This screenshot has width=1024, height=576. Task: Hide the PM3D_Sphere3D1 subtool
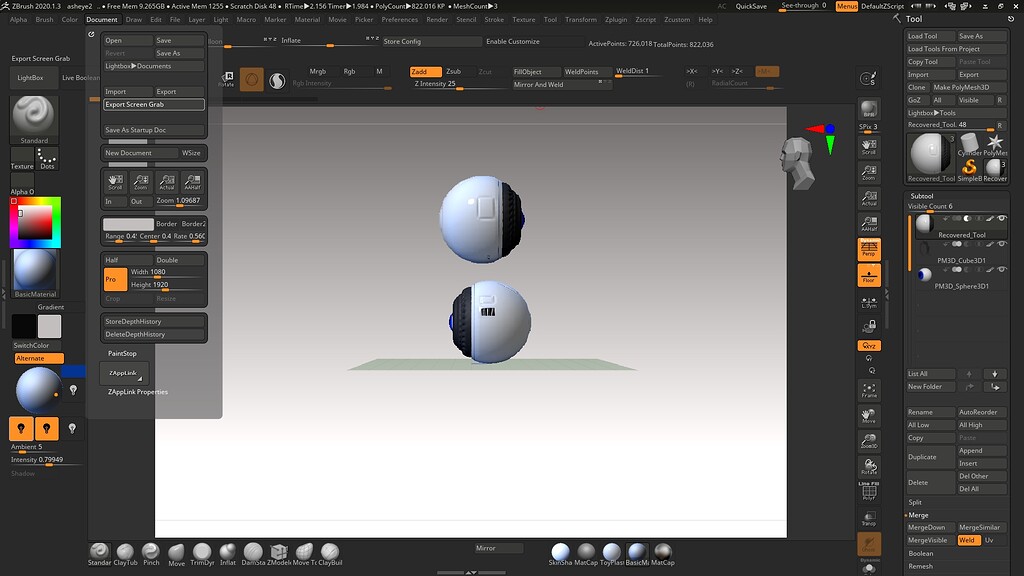coord(1002,270)
